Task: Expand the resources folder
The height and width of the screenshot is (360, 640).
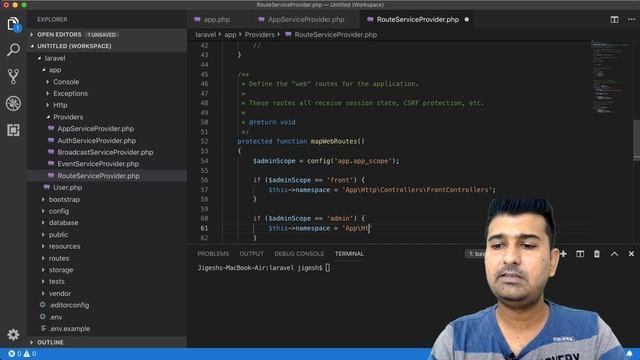Action: click(x=64, y=247)
